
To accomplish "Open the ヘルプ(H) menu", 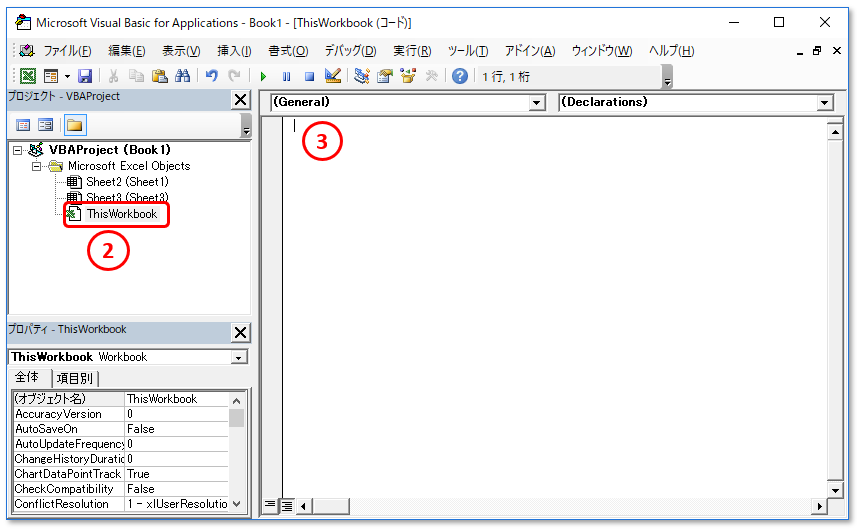I will point(672,51).
